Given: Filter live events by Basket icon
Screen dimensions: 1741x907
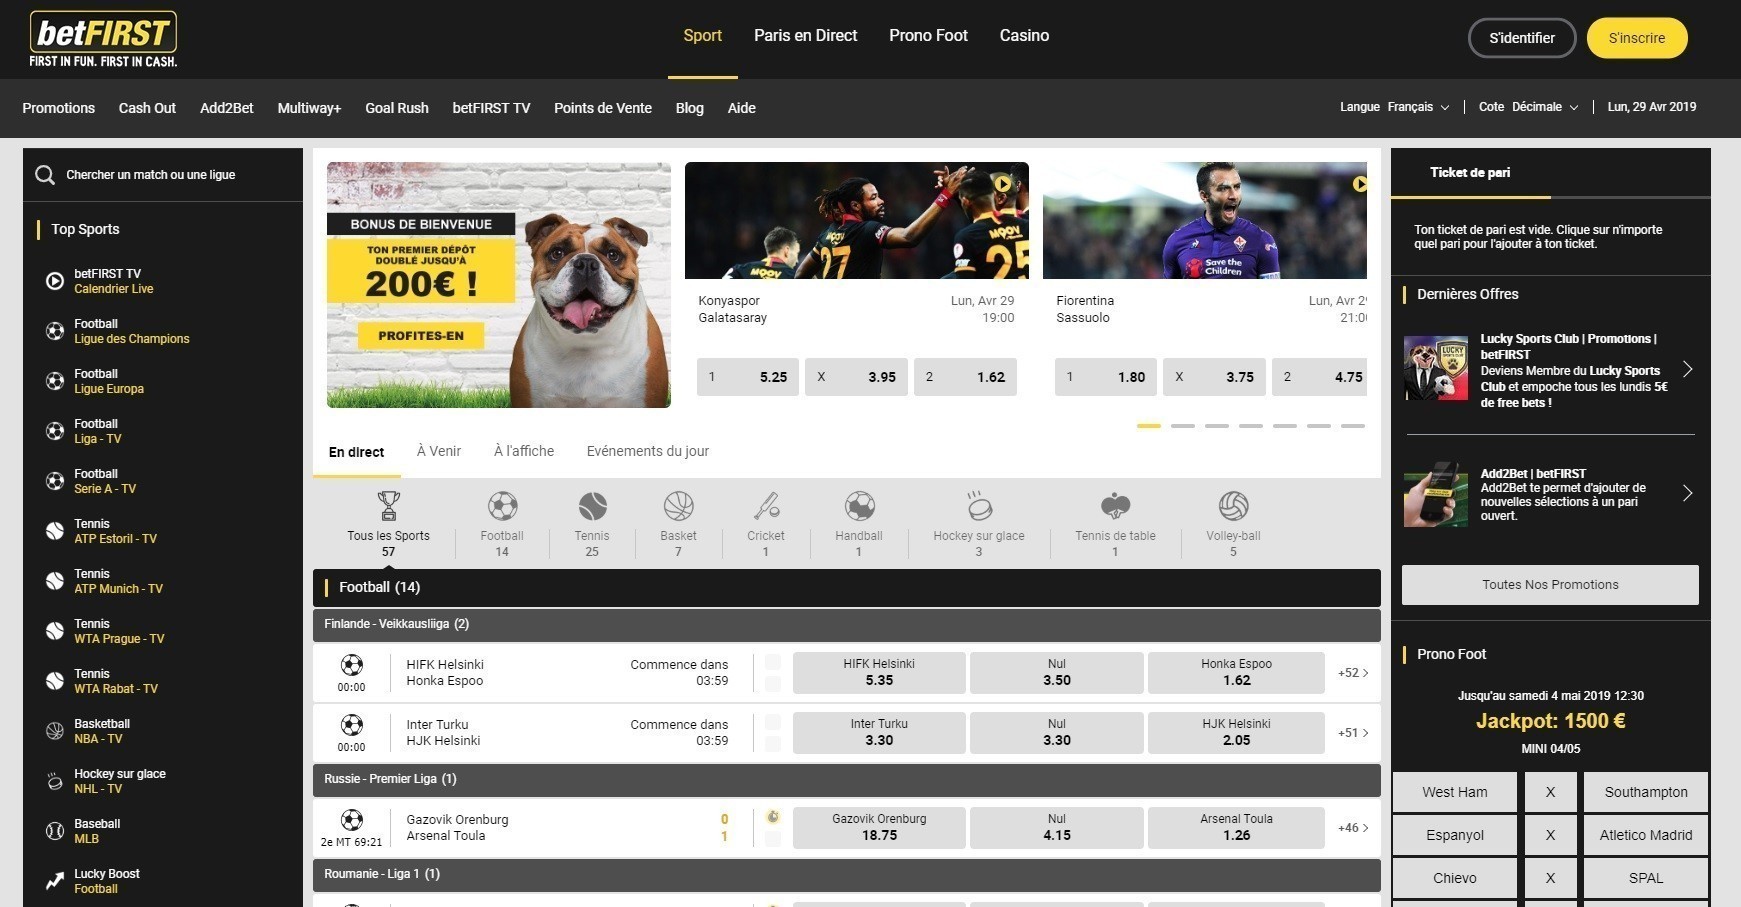Looking at the screenshot, I should [678, 506].
